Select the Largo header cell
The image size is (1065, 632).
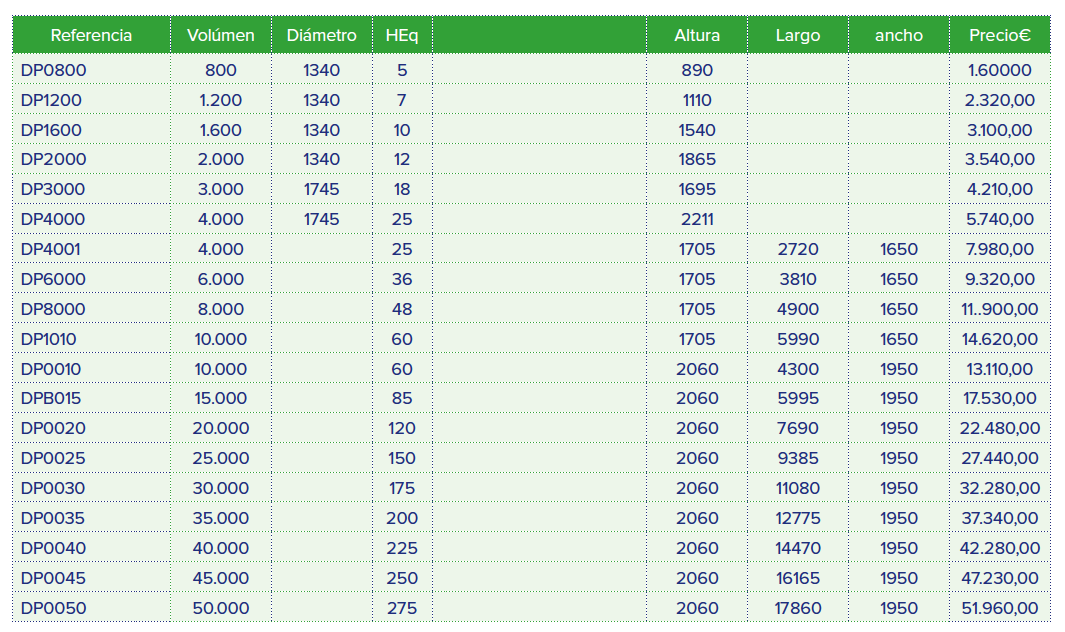click(797, 35)
